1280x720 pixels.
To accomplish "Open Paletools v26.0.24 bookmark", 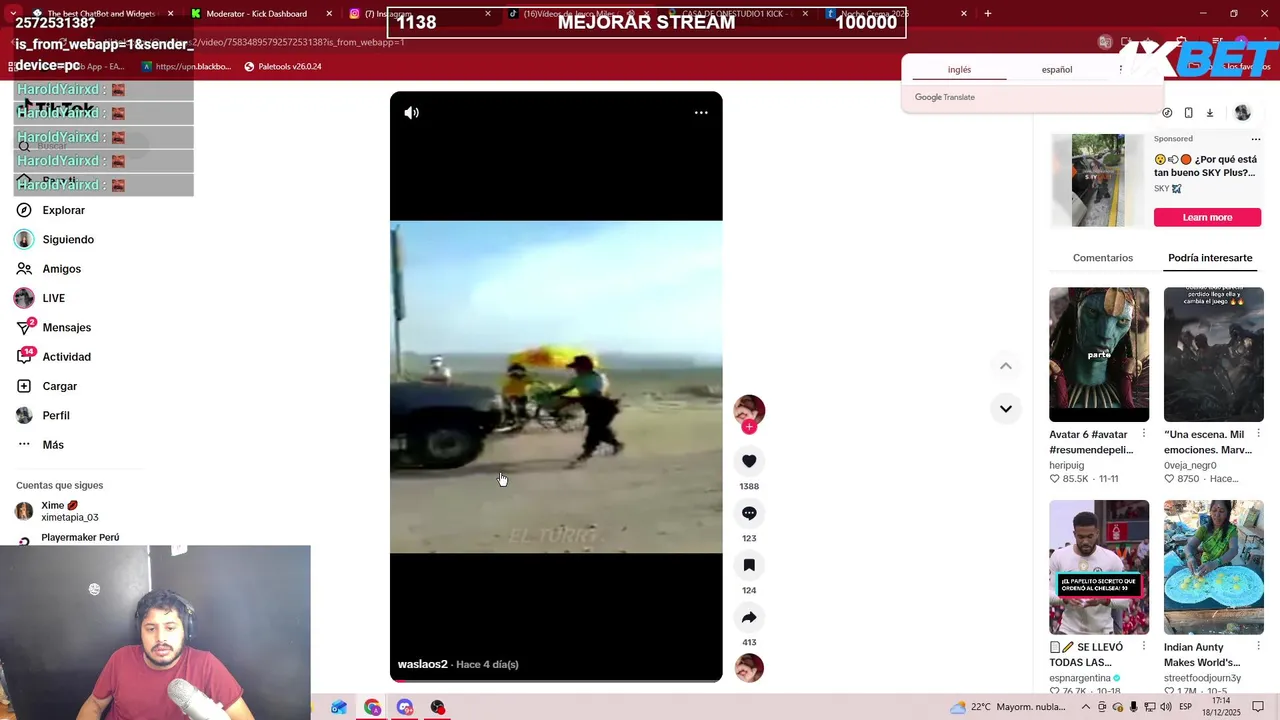I will tap(283, 66).
